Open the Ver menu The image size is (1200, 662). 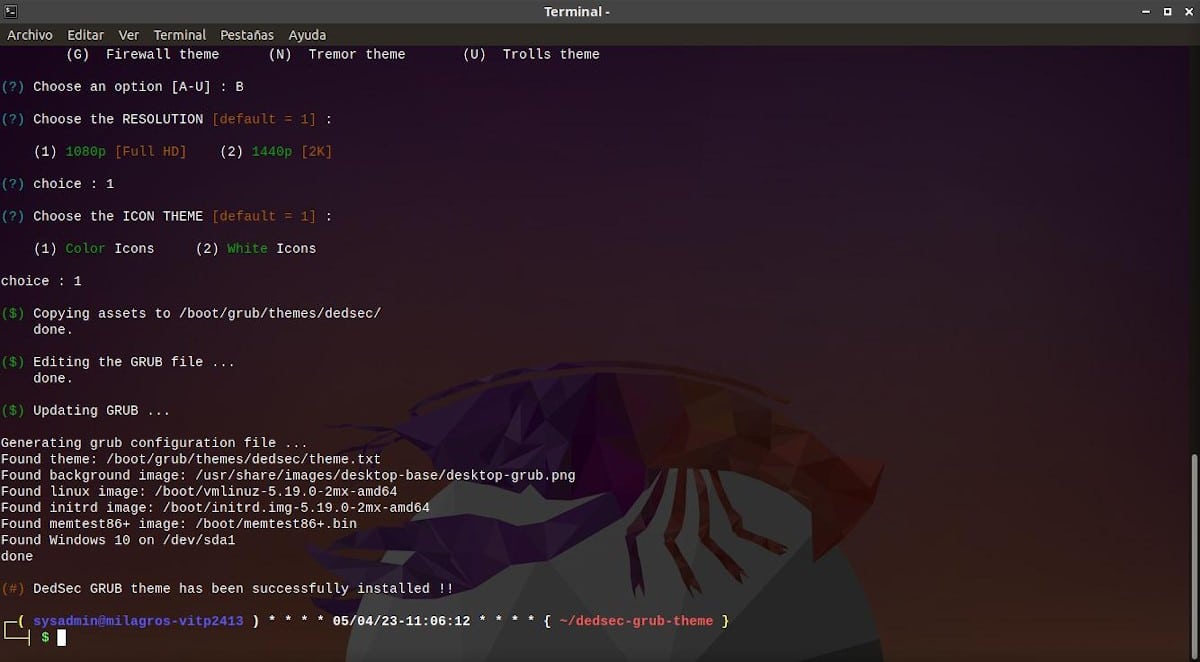pyautogui.click(x=129, y=35)
